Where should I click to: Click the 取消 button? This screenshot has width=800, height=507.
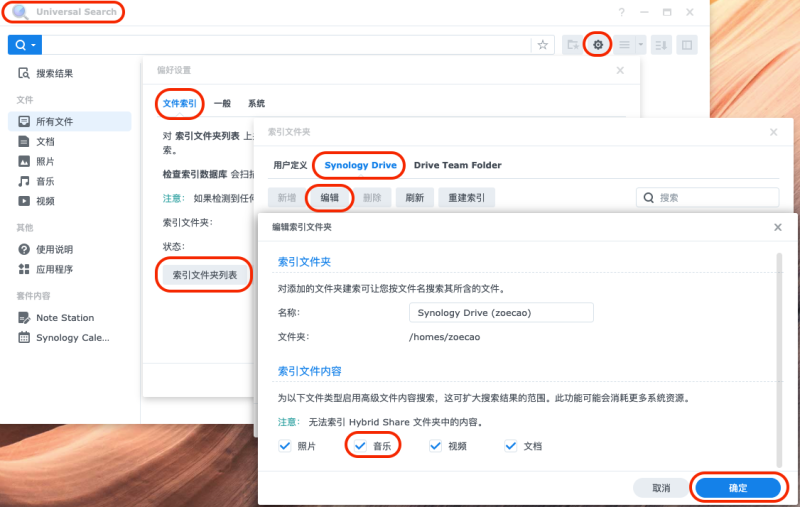661,488
